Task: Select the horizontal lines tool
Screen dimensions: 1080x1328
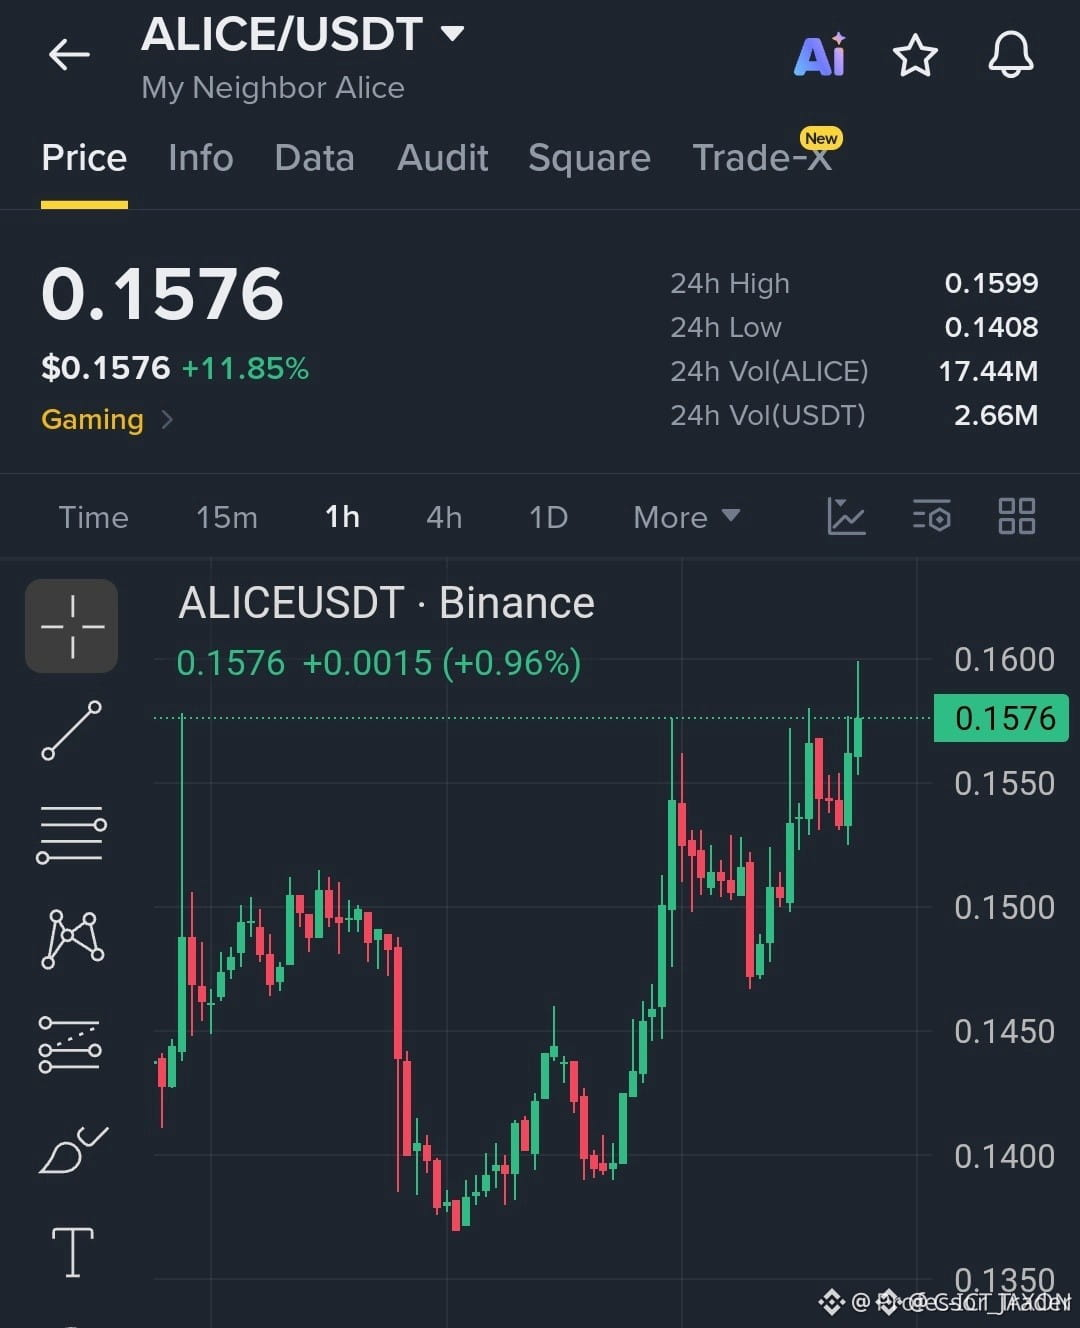Action: (x=72, y=834)
